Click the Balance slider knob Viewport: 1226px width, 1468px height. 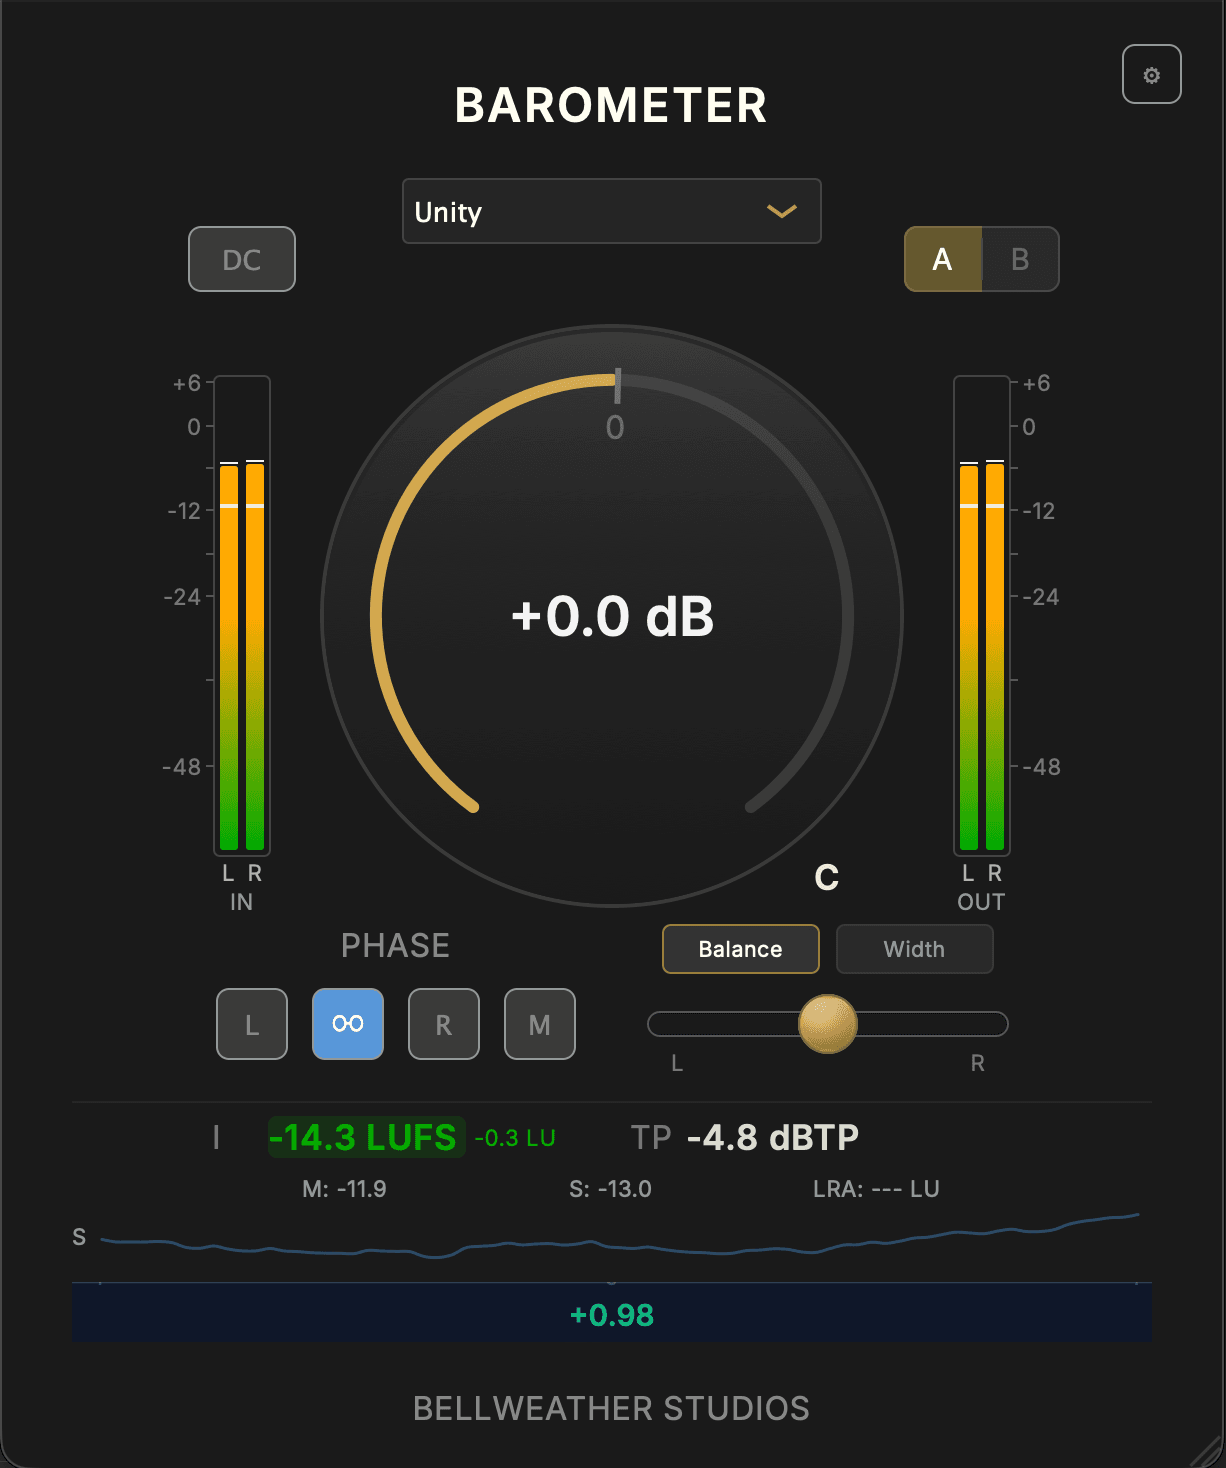(x=828, y=1024)
